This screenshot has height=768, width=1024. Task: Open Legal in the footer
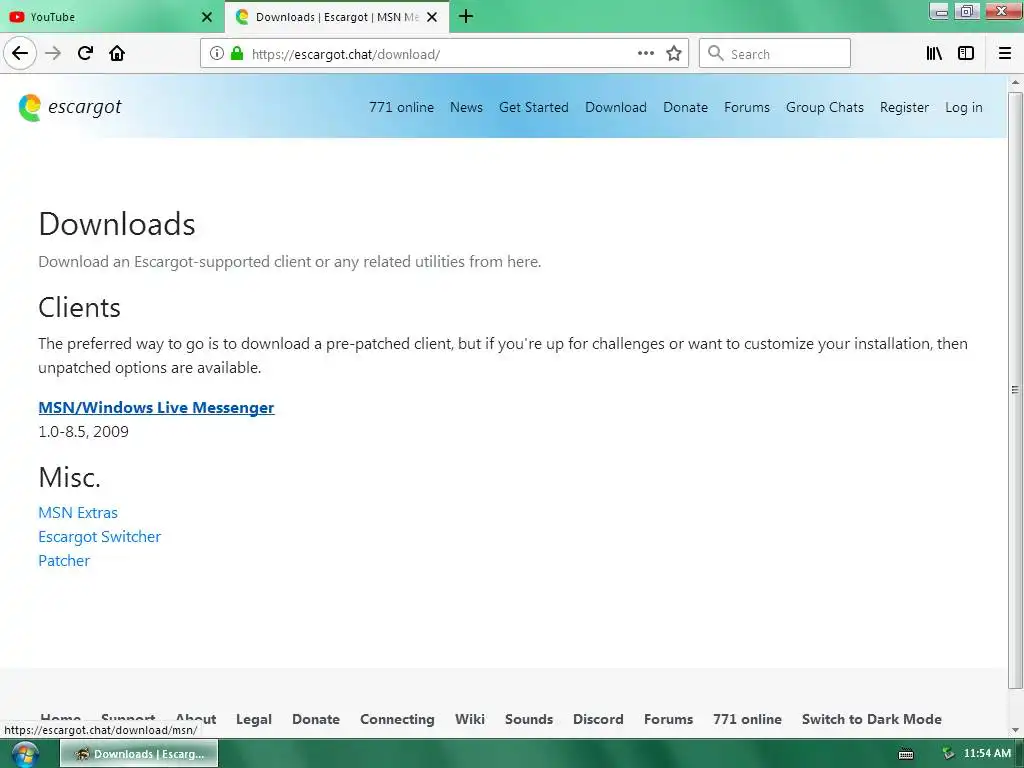pyautogui.click(x=253, y=719)
